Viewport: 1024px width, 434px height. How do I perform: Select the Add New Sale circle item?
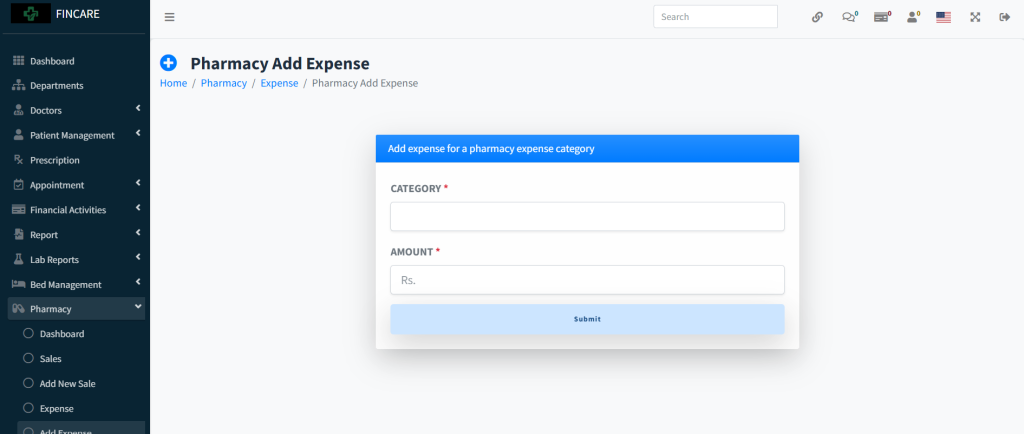tap(67, 383)
